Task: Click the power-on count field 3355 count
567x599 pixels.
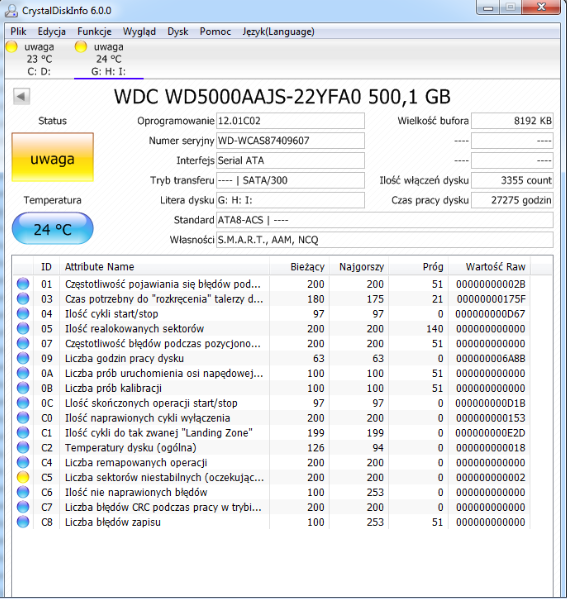Action: click(512, 180)
